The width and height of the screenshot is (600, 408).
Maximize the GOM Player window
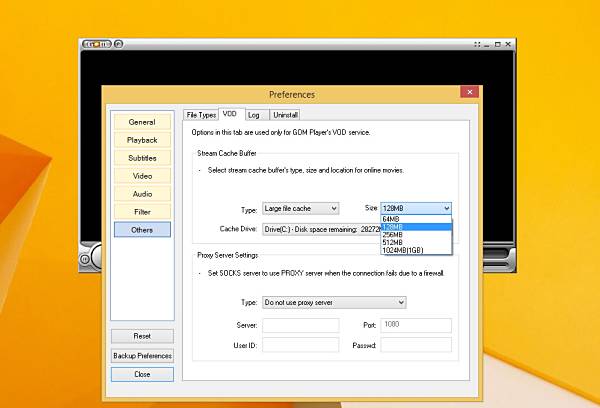497,44
